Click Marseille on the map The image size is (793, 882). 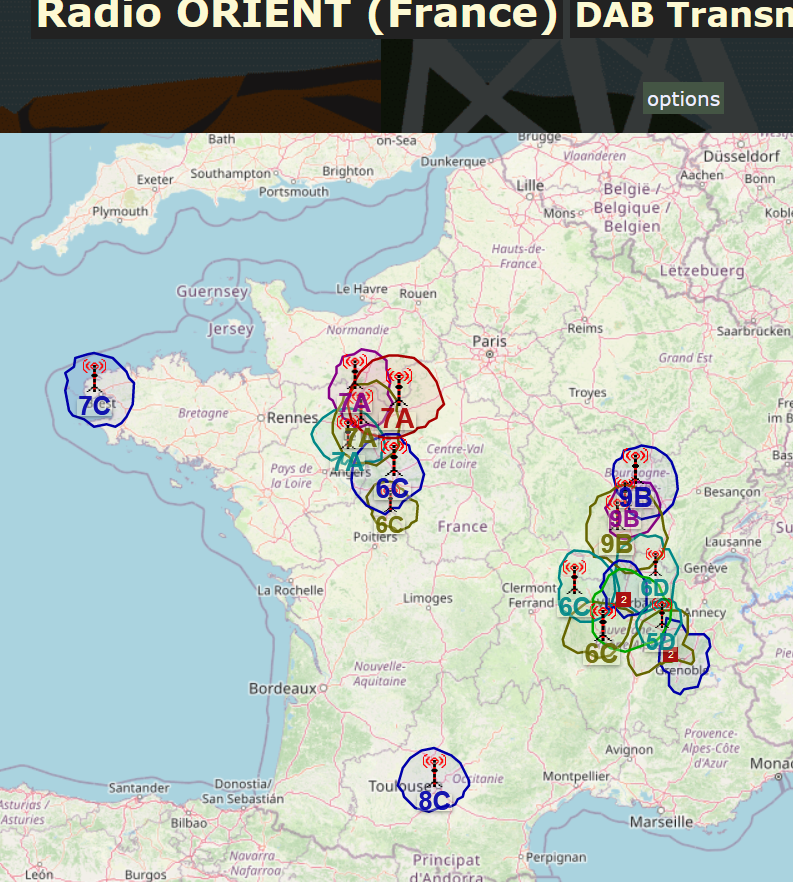(x=661, y=822)
